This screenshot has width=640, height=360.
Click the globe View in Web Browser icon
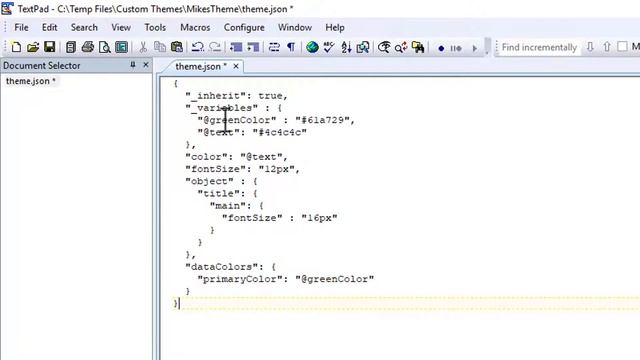[312, 47]
